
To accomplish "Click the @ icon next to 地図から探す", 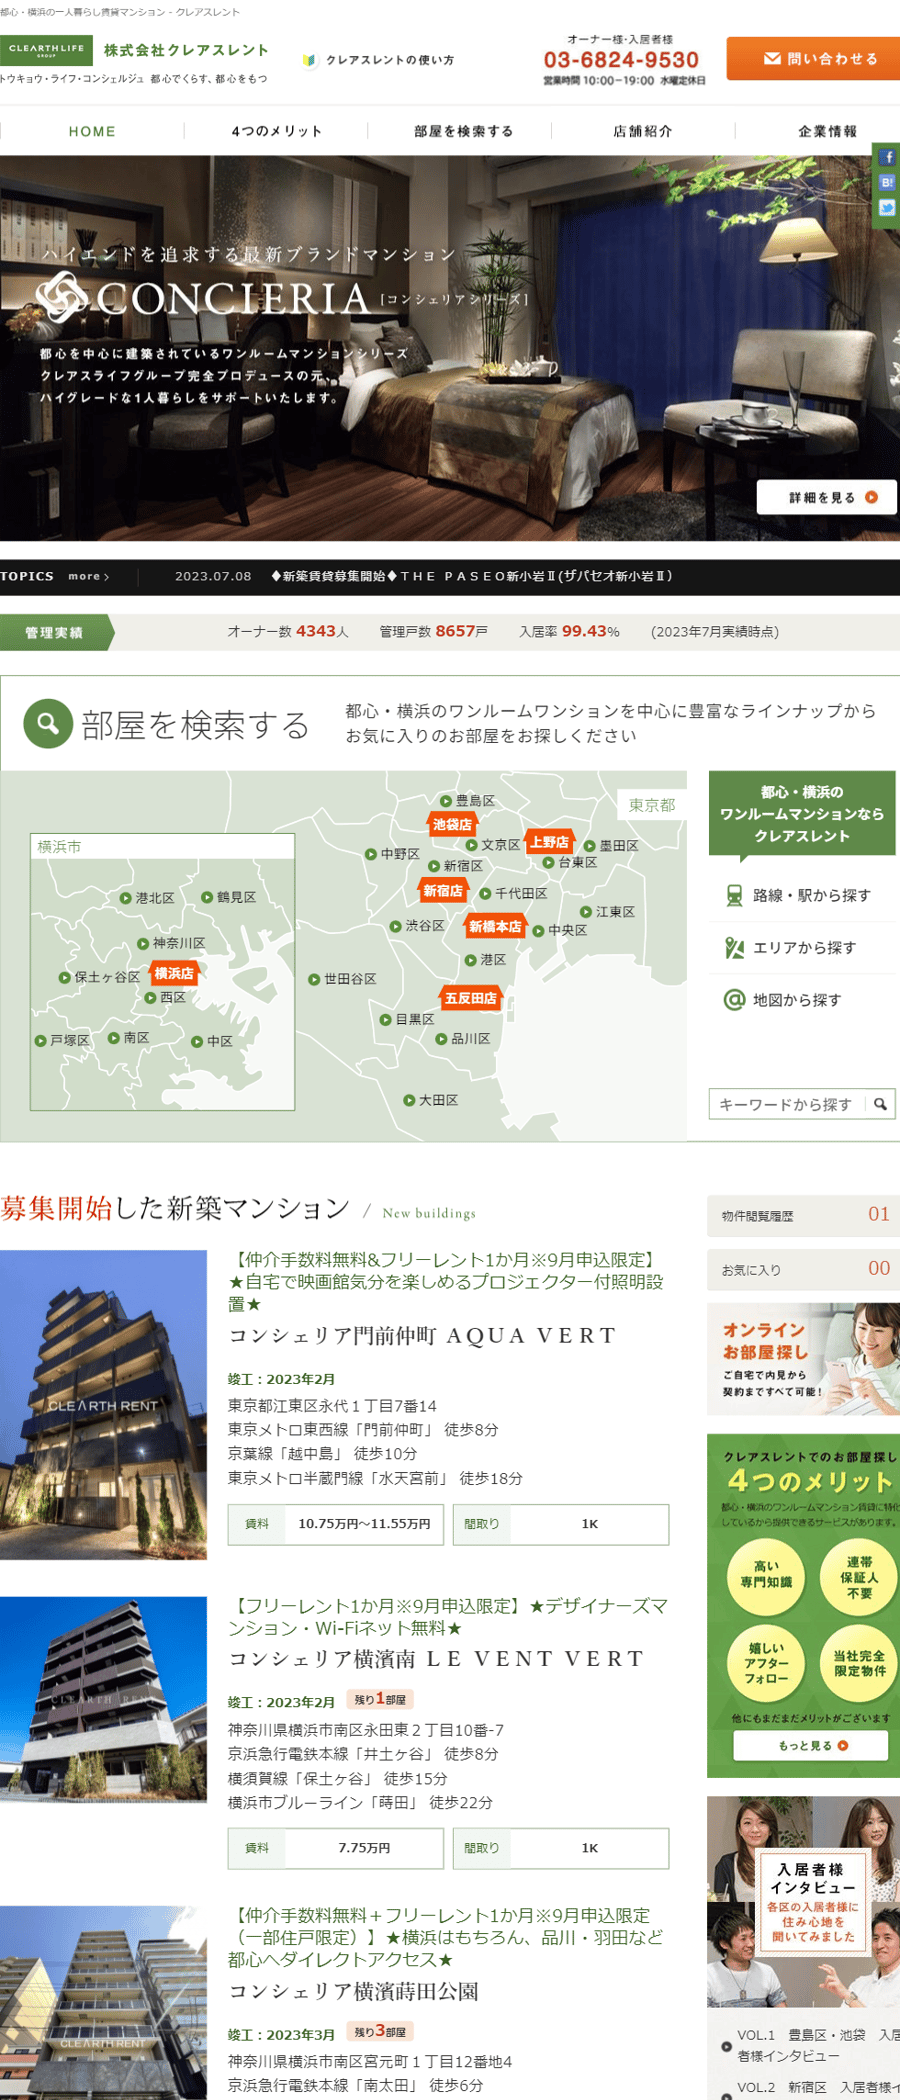I will (x=734, y=999).
